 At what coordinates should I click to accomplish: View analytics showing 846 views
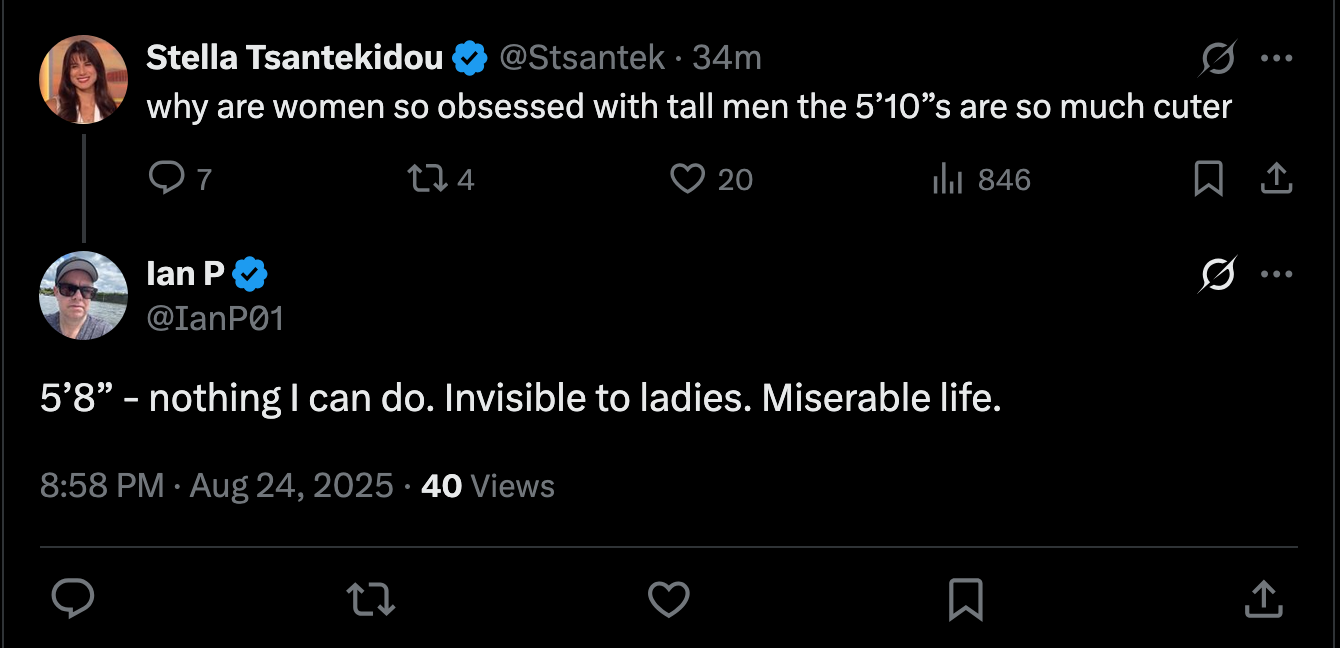[946, 179]
